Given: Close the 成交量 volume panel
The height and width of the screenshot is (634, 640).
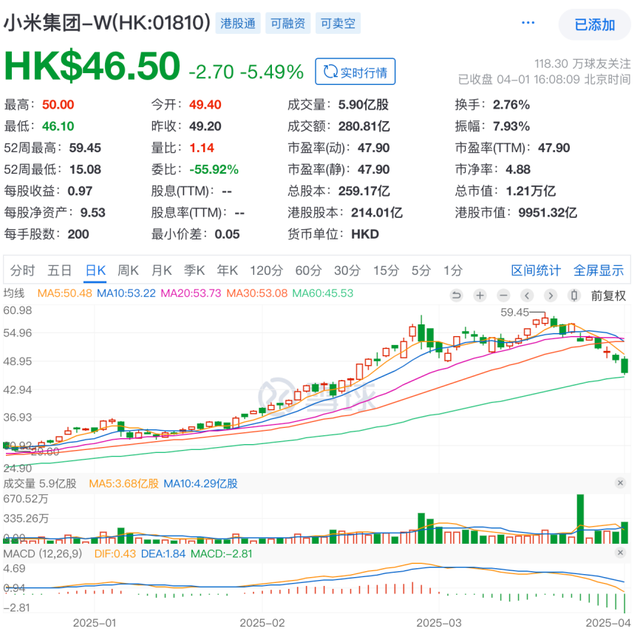Looking at the screenshot, I should coord(620,483).
